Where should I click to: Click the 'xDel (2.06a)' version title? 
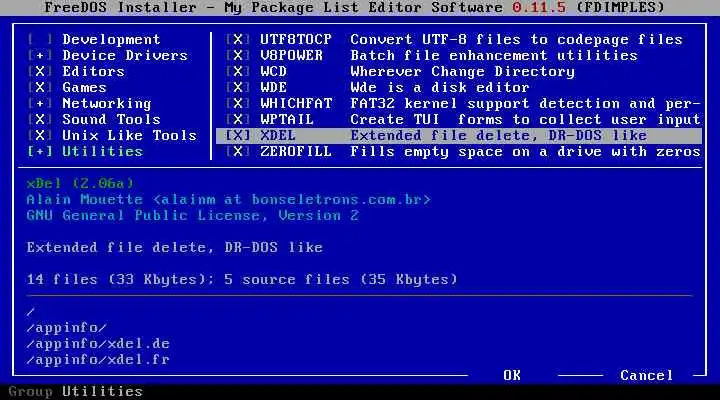click(x=80, y=184)
